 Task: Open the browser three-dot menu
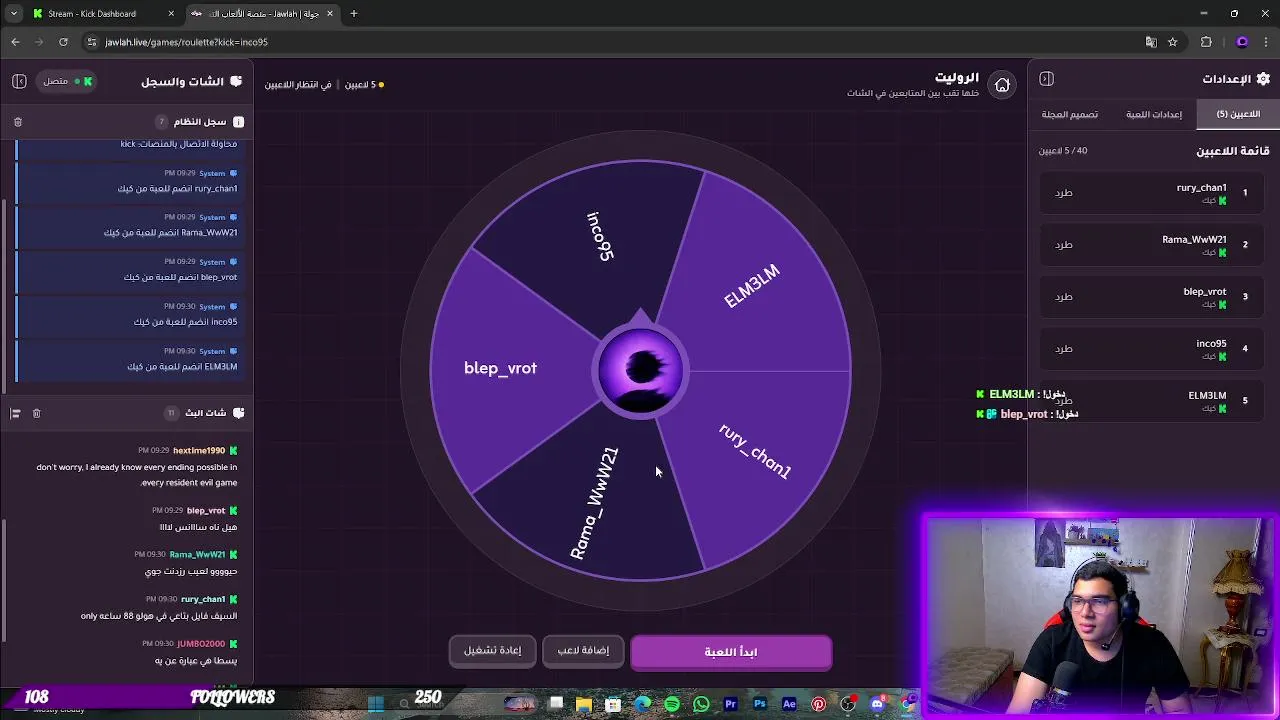tap(1265, 42)
